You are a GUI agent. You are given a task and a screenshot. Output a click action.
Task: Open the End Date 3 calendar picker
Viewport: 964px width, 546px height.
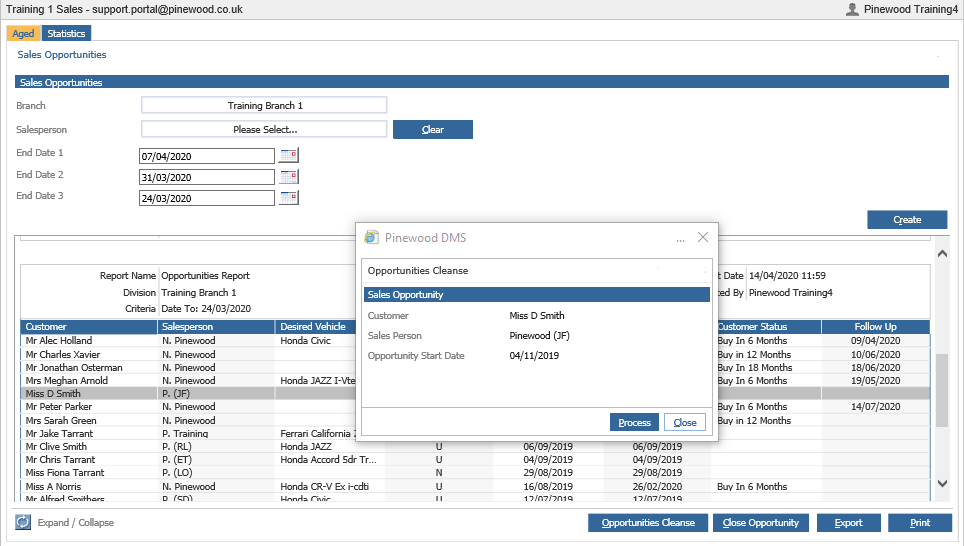point(289,197)
